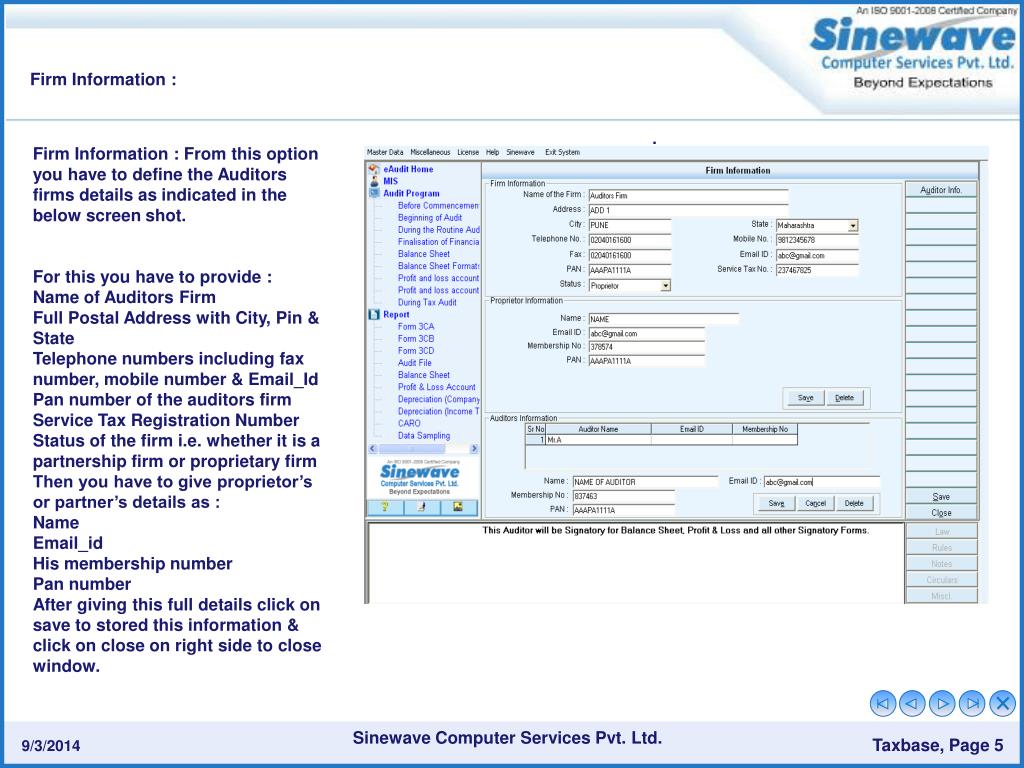Click the Auditor Name column header
The width and height of the screenshot is (1024, 768).
pyautogui.click(x=598, y=429)
